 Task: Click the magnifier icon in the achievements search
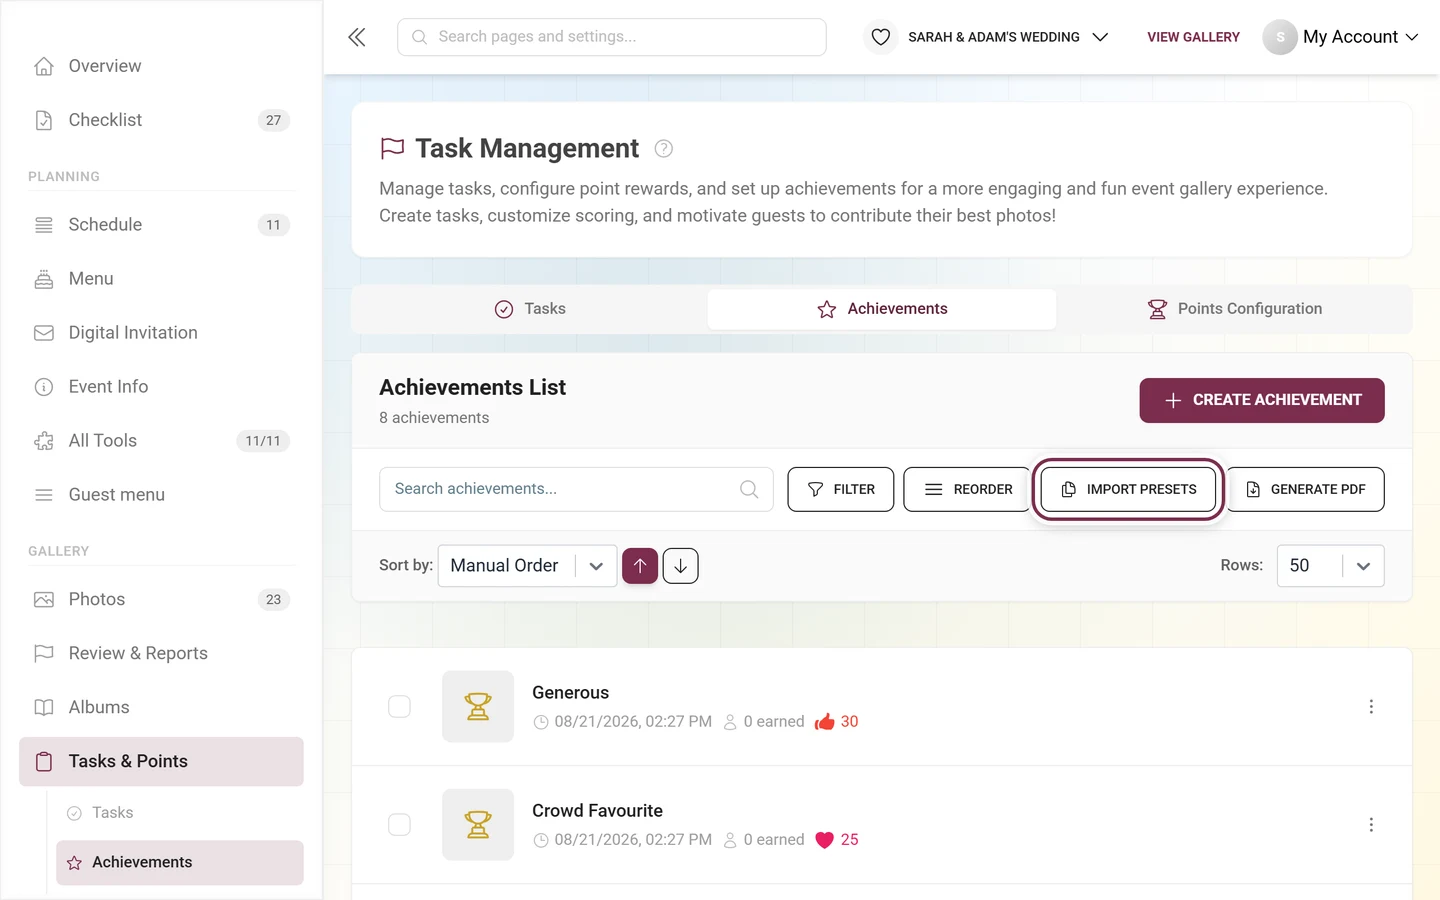749,489
